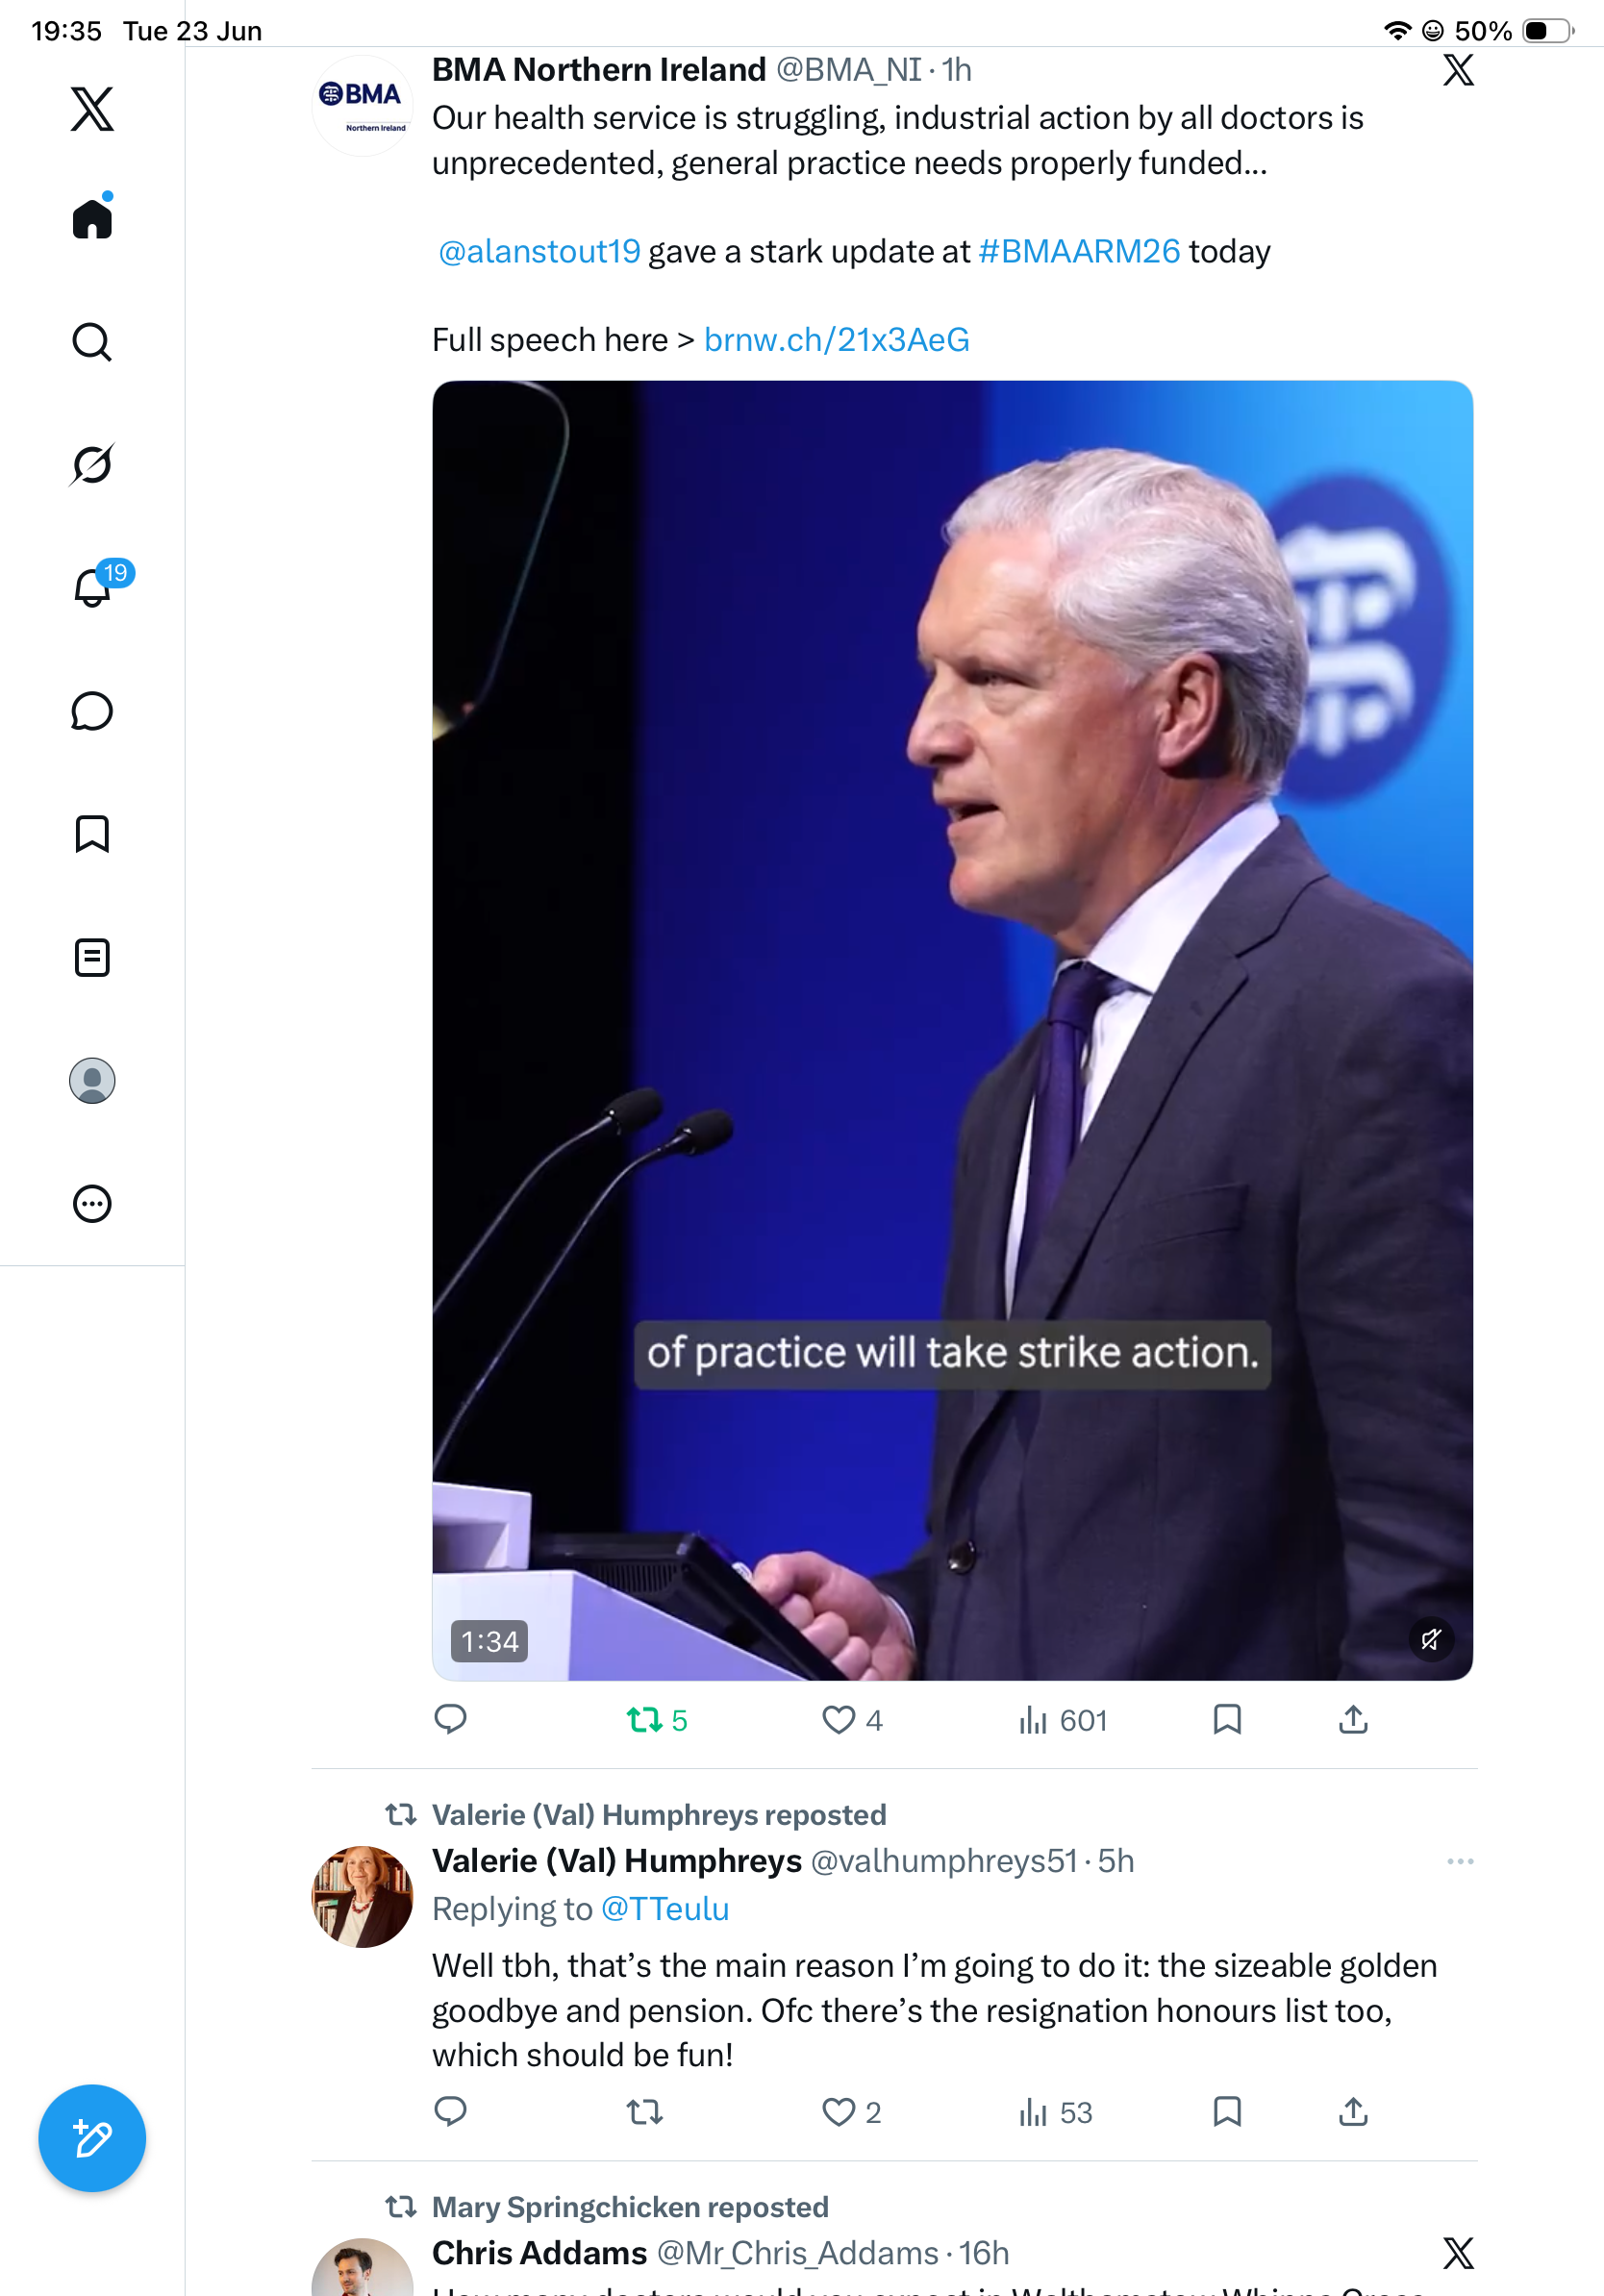The height and width of the screenshot is (2296, 1604).
Task: View analytics showing 601 views
Action: (1062, 1720)
